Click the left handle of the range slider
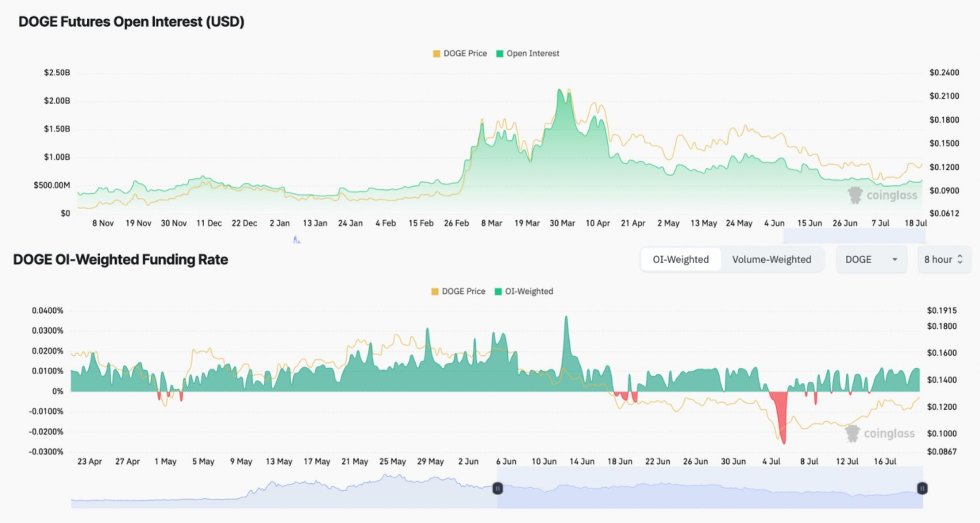This screenshot has width=980, height=523. click(497, 488)
